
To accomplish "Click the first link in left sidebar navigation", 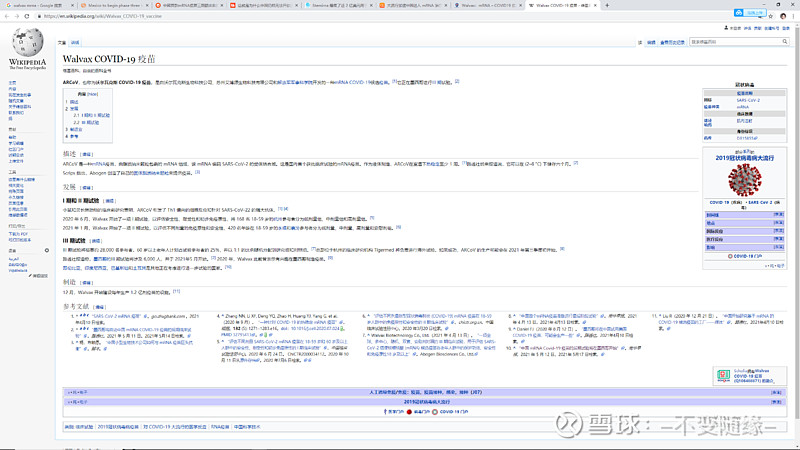I will click(x=12, y=83).
